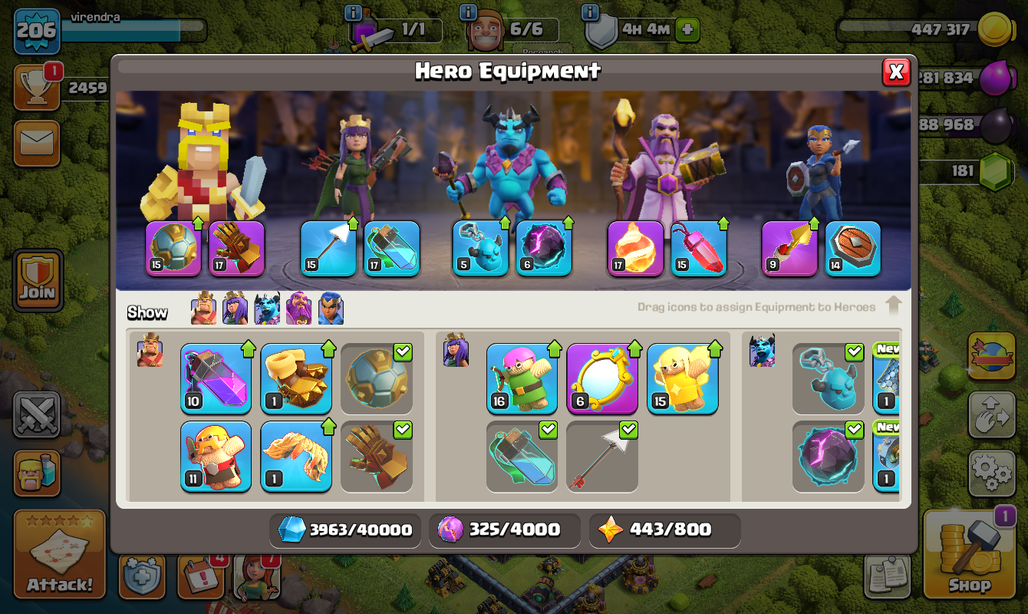The width and height of the screenshot is (1028, 614).
Task: Click the equipped Giant Arrow checked item
Action: point(602,456)
